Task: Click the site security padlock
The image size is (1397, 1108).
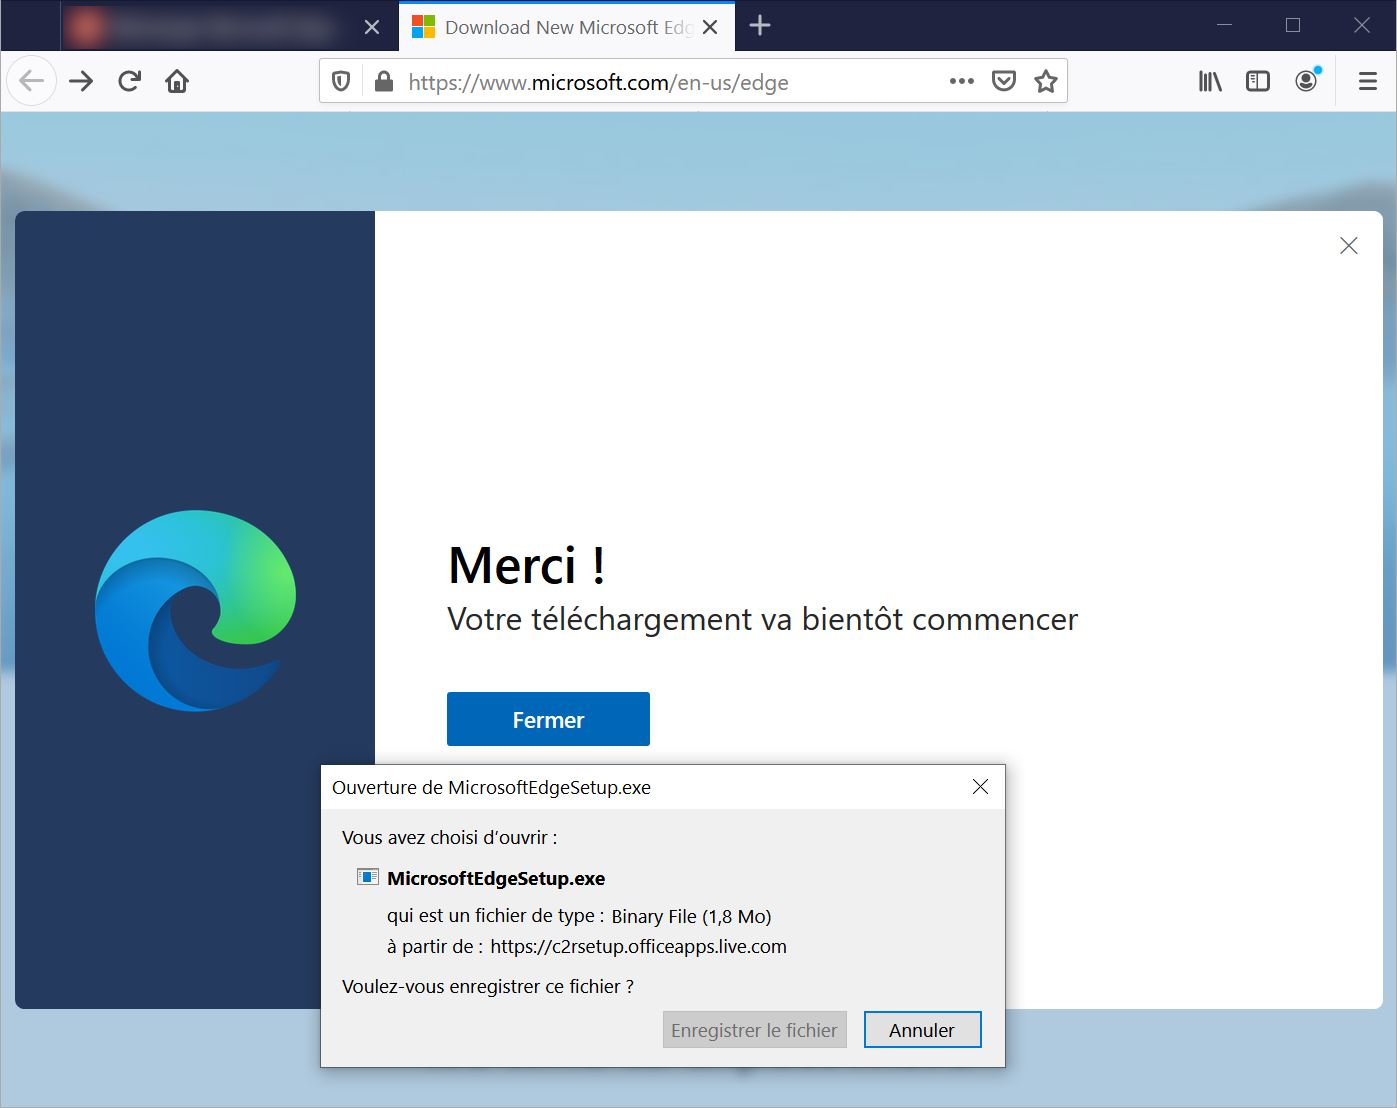Action: pos(385,80)
